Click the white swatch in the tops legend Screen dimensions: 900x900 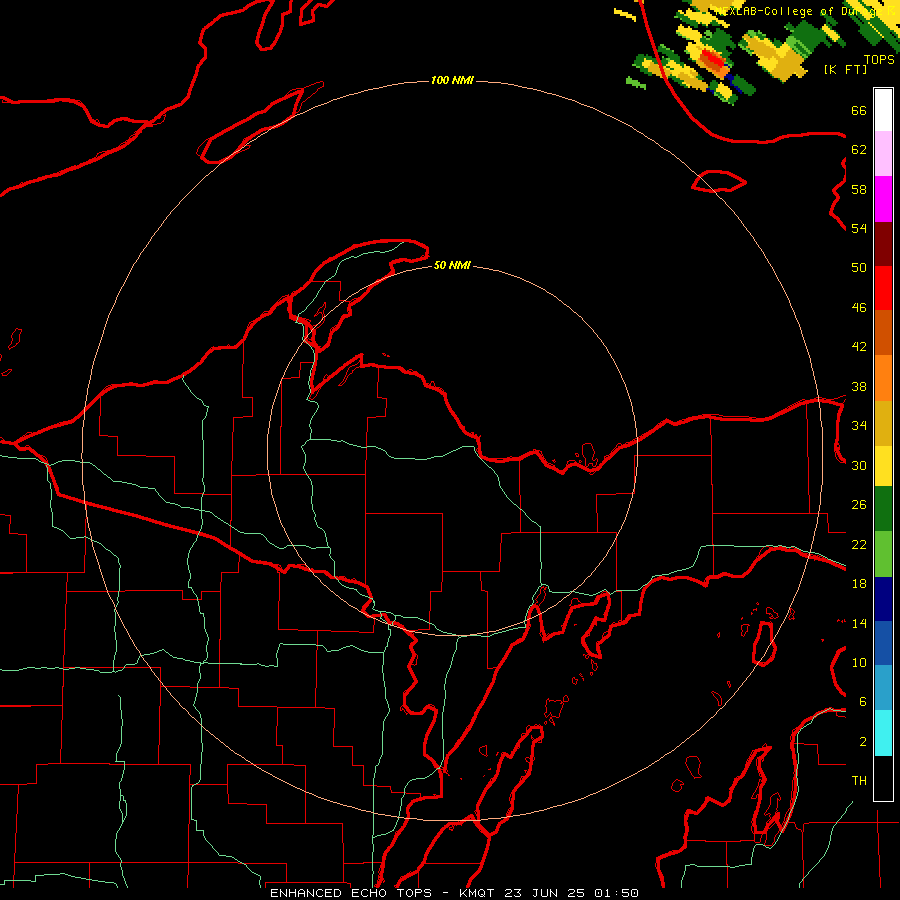point(883,110)
